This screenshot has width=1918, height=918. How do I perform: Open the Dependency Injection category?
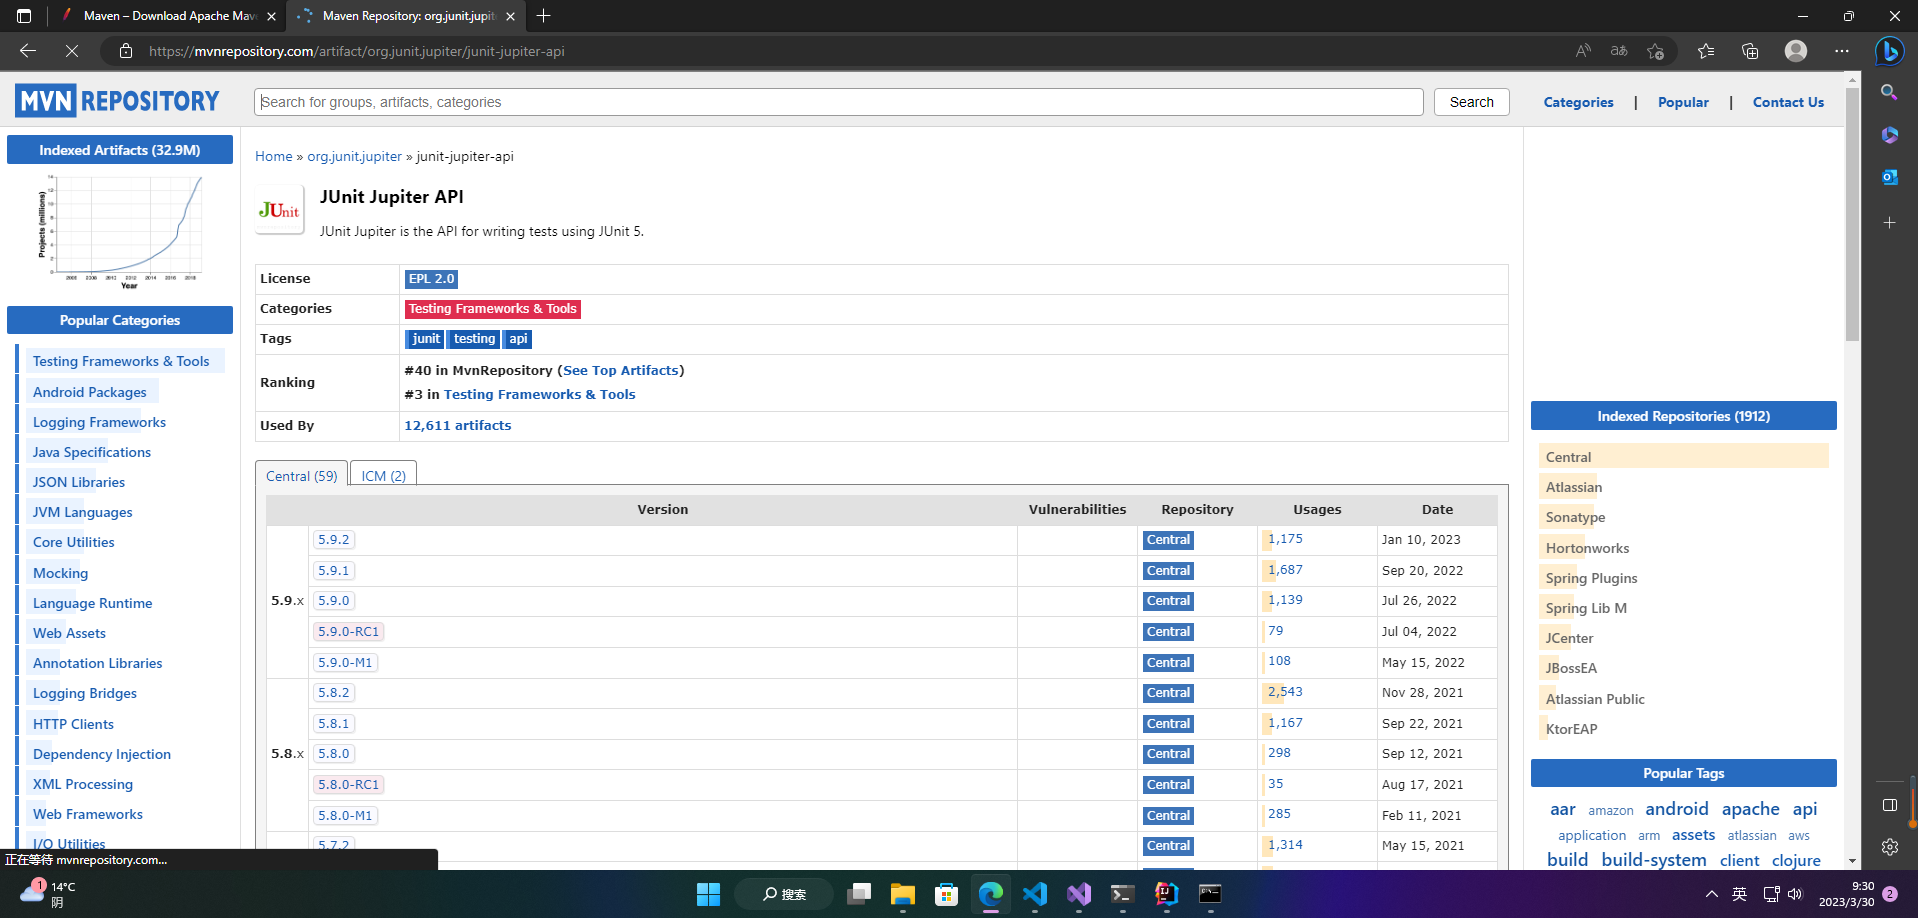pyautogui.click(x=102, y=754)
